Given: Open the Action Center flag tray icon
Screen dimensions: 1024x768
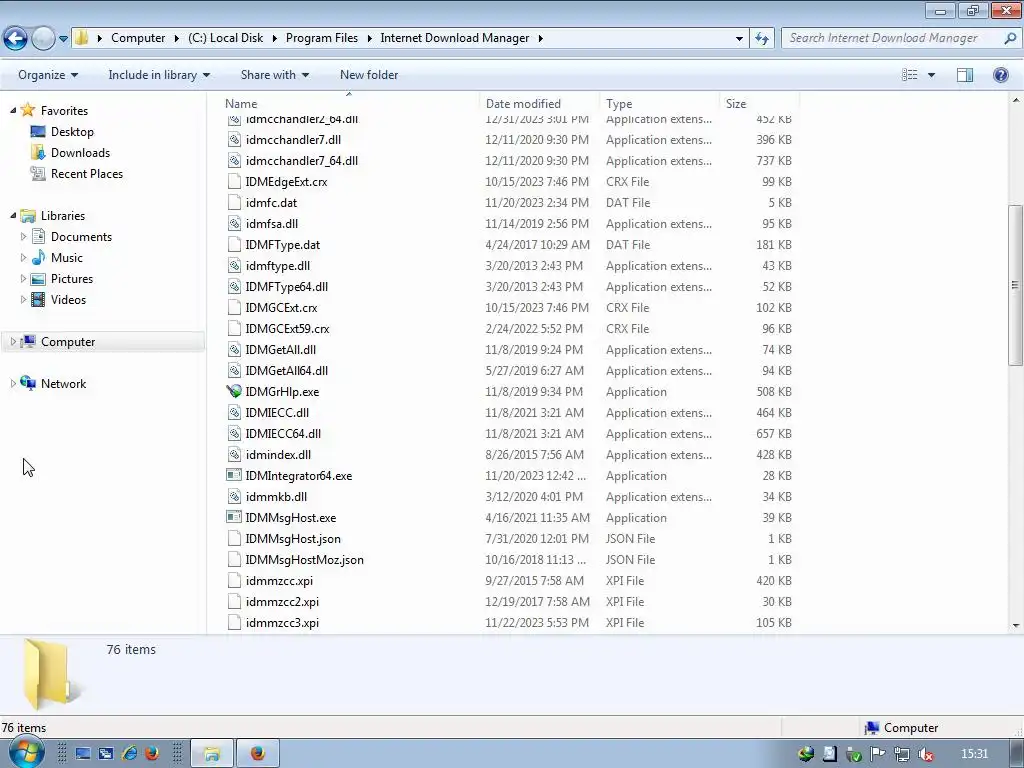Looking at the screenshot, I should click(x=878, y=754).
